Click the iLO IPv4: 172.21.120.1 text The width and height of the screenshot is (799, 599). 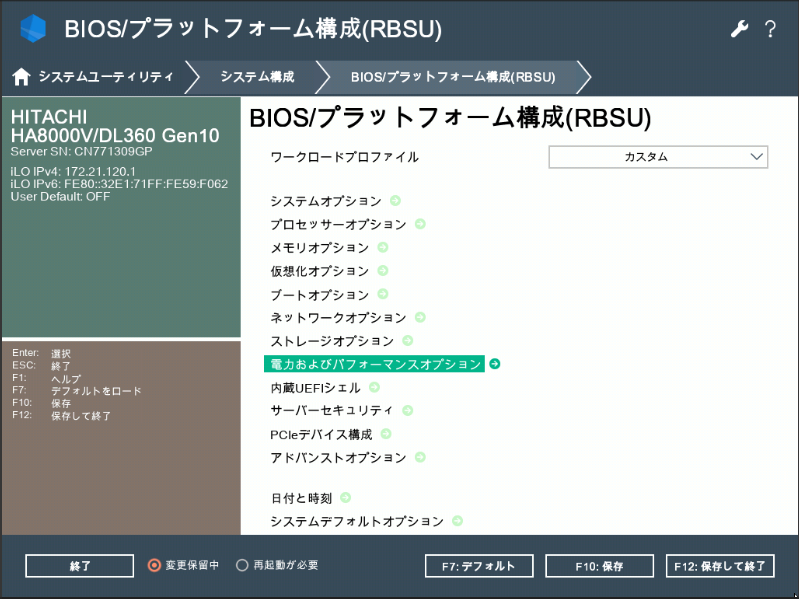73,171
